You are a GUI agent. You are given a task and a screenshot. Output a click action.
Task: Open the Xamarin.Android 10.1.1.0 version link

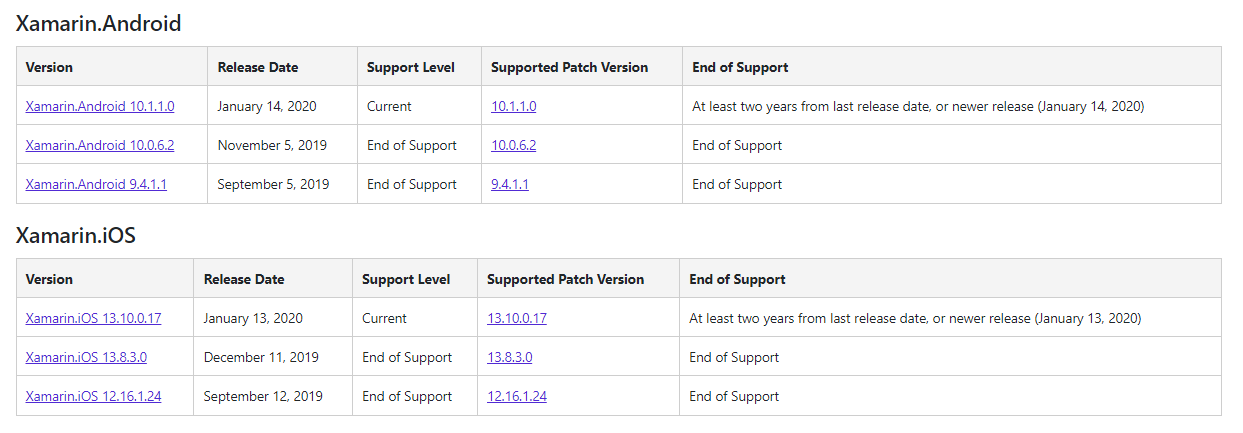tap(100, 106)
